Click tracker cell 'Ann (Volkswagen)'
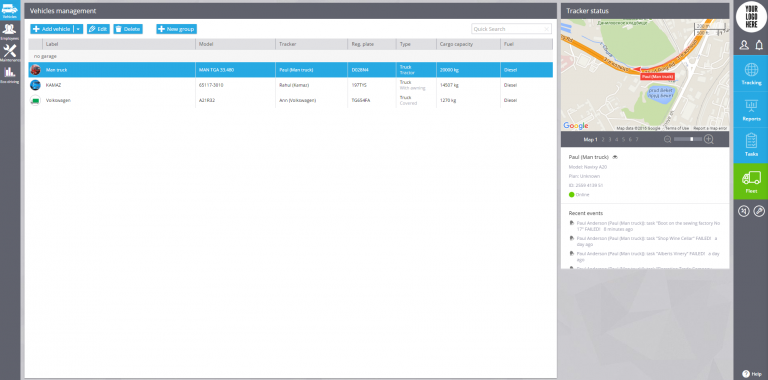Screen dimensions: 768x380 tap(297, 100)
